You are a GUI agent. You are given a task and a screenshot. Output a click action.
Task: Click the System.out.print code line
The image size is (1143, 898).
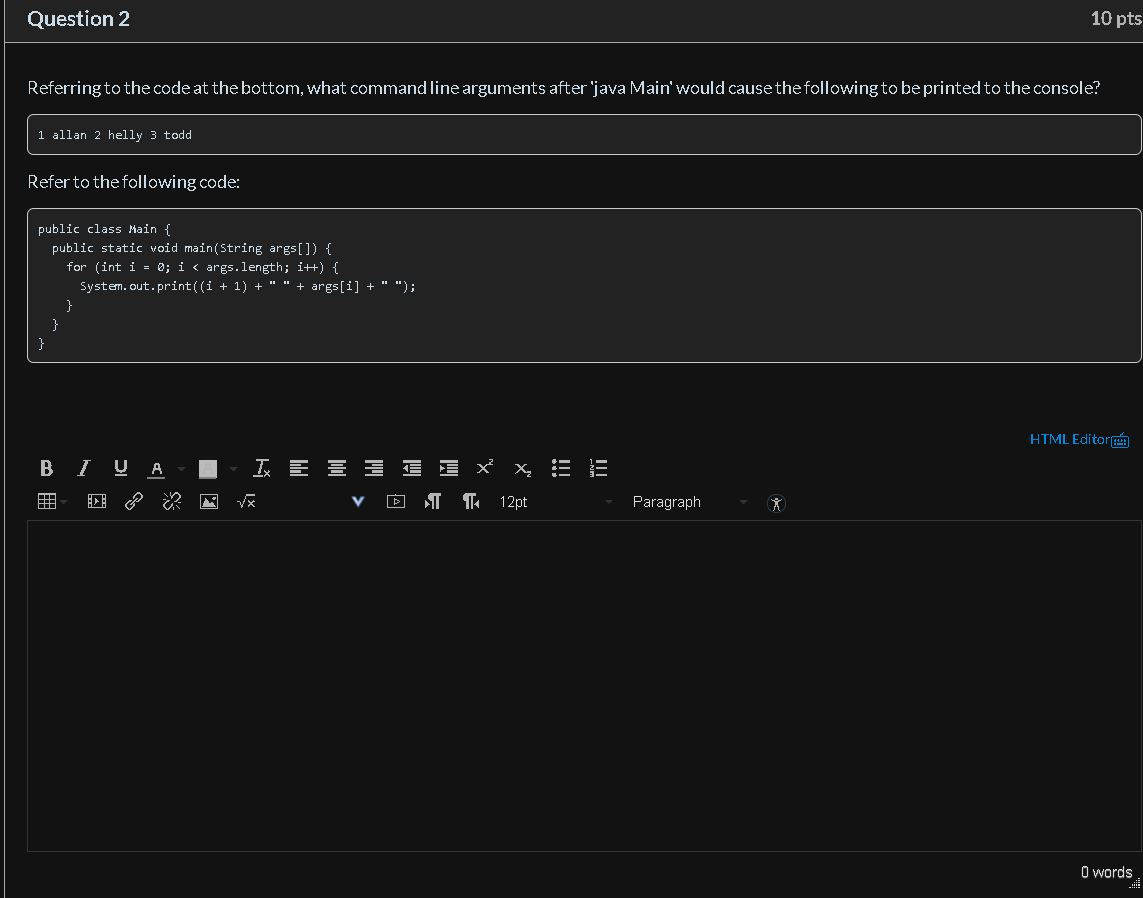pos(248,286)
